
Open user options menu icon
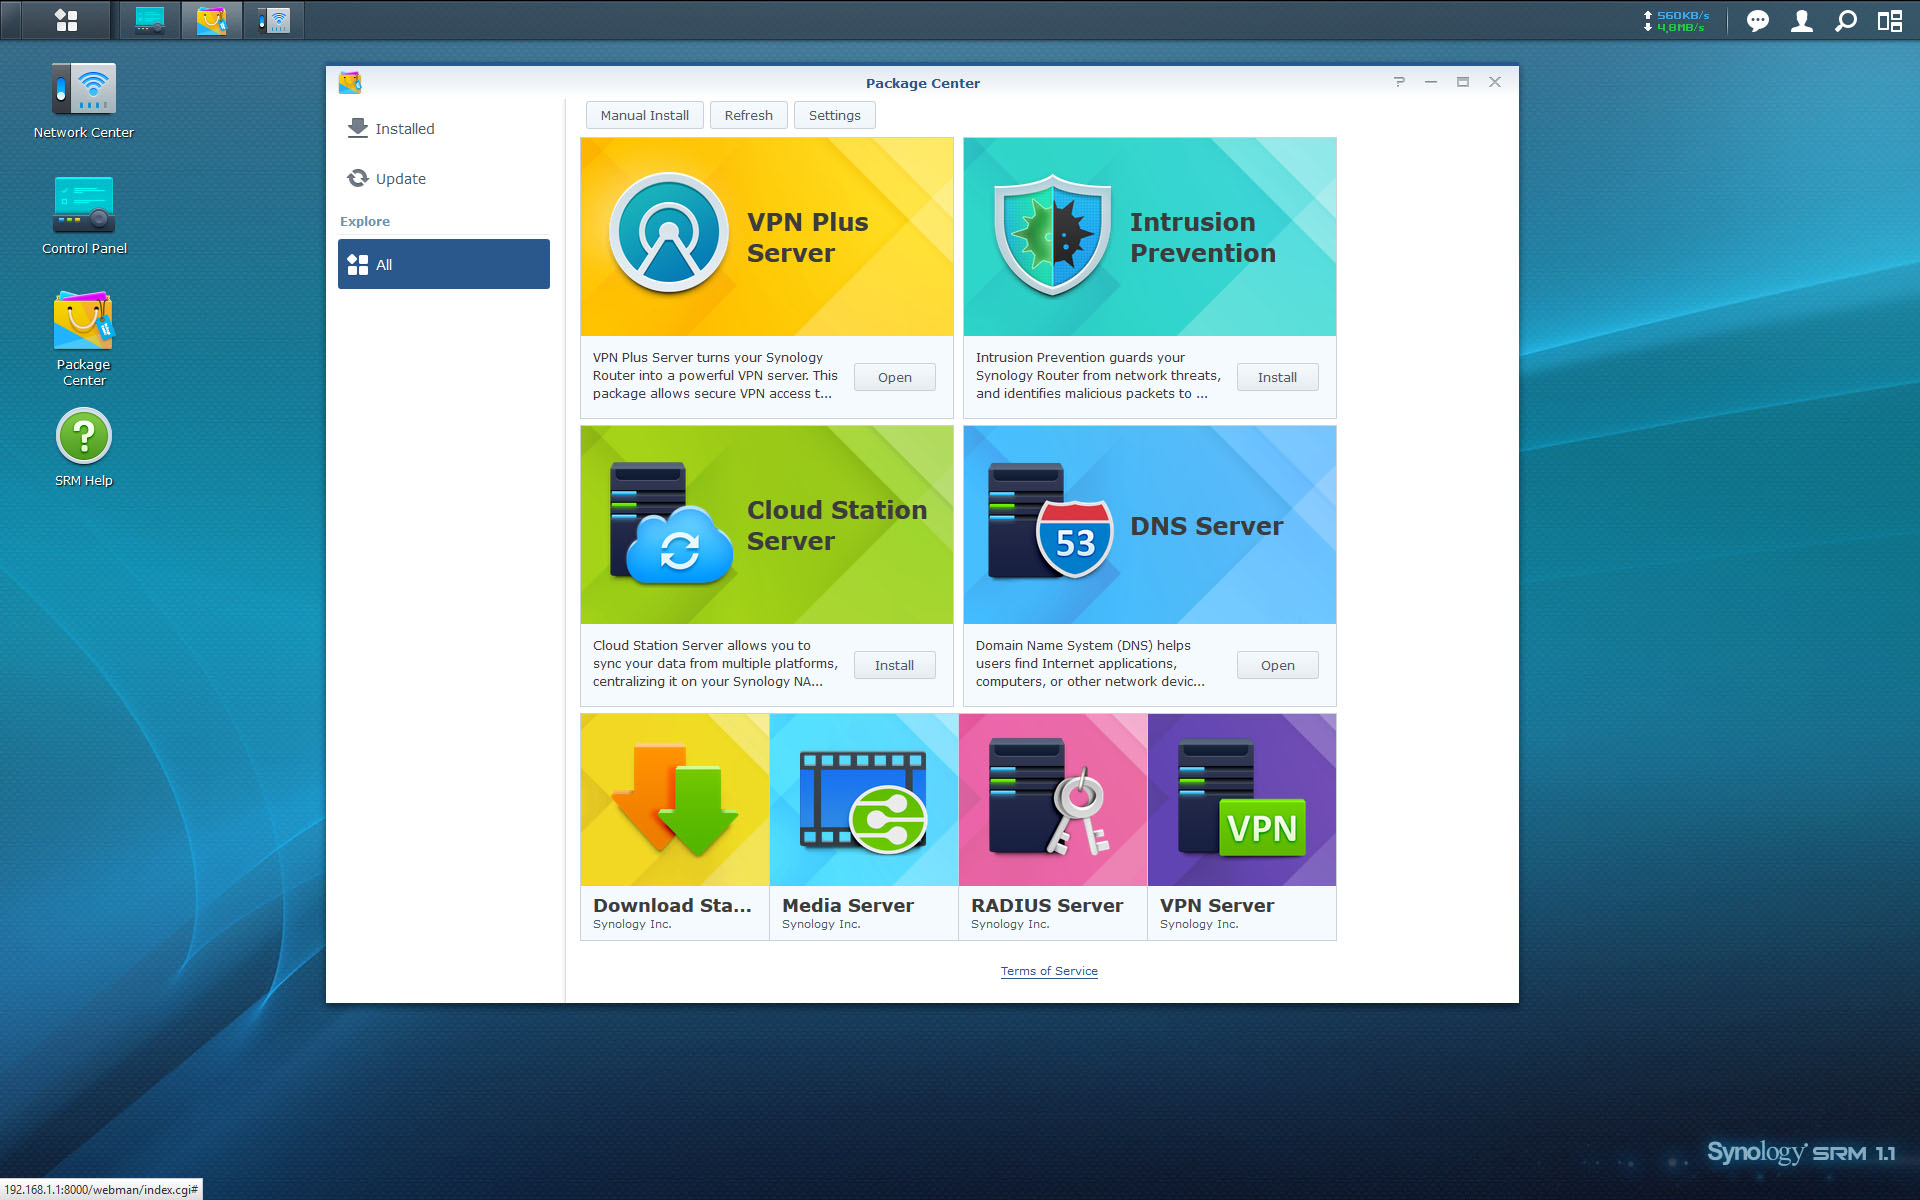coord(1801,21)
